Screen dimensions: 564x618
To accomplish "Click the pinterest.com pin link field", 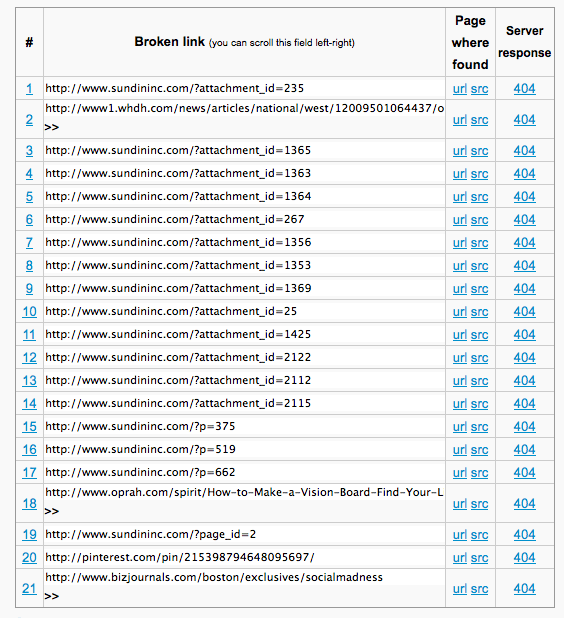I will [244, 557].
